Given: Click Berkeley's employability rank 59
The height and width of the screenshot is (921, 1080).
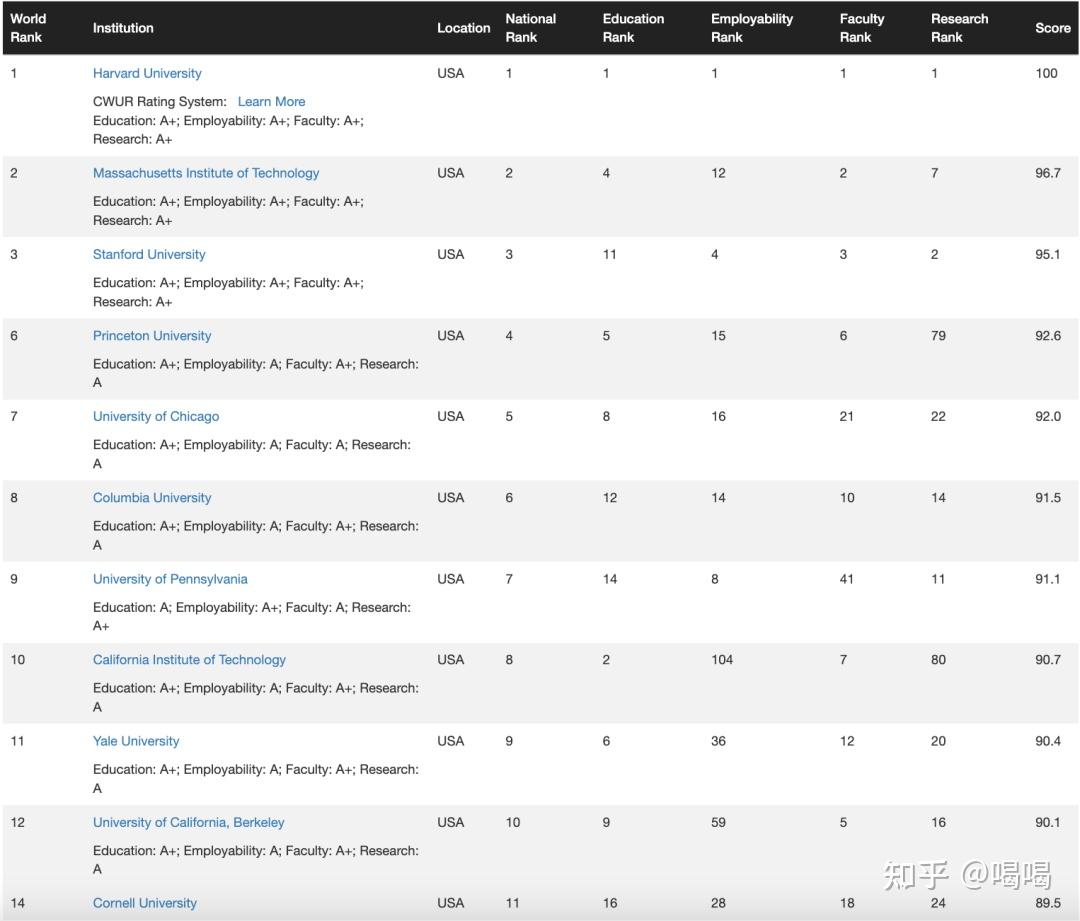Looking at the screenshot, I should tap(718, 822).
